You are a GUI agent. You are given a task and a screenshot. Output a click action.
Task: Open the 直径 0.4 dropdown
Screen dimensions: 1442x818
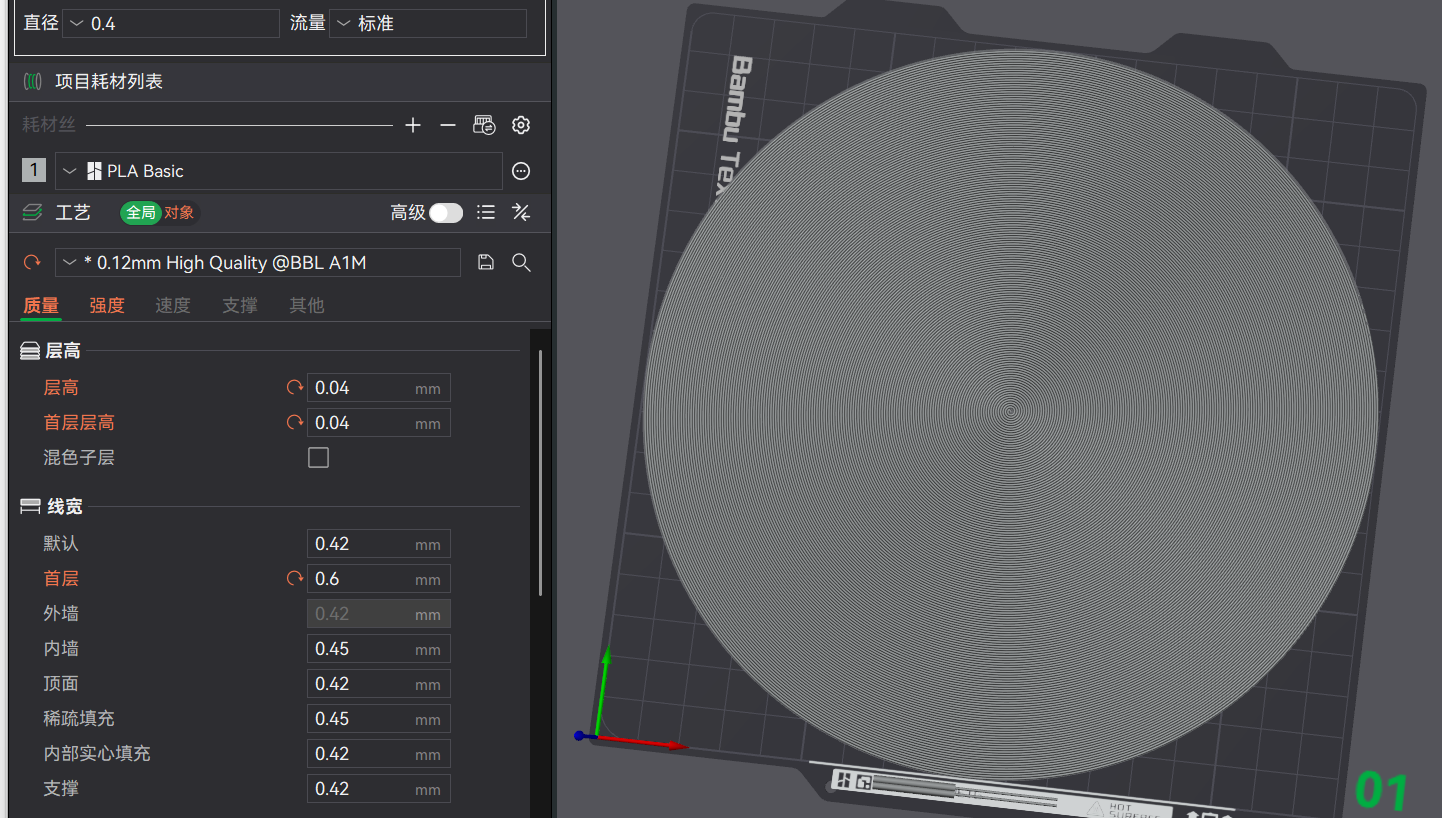point(171,23)
